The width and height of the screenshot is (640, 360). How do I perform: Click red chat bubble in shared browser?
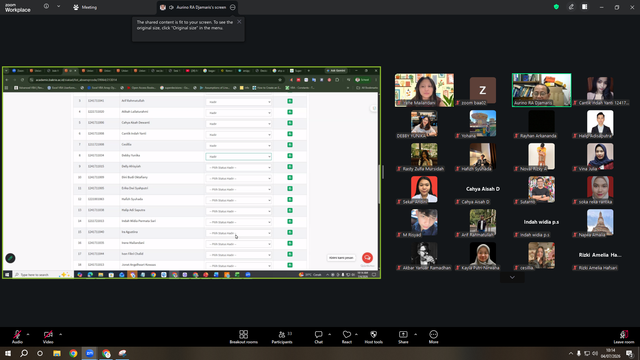pyautogui.click(x=367, y=258)
